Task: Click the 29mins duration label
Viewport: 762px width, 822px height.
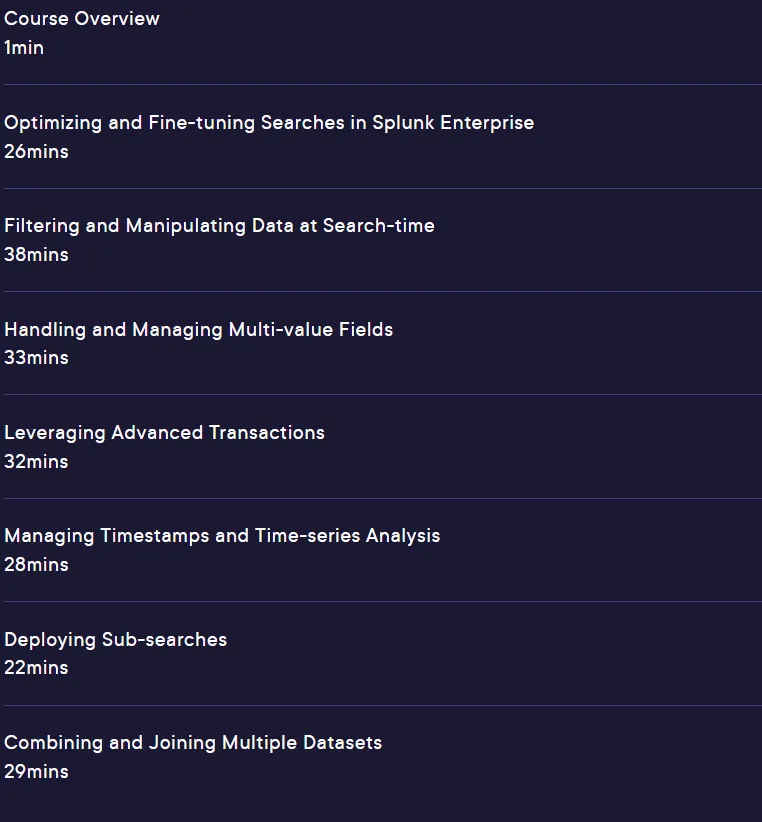Action: point(36,772)
